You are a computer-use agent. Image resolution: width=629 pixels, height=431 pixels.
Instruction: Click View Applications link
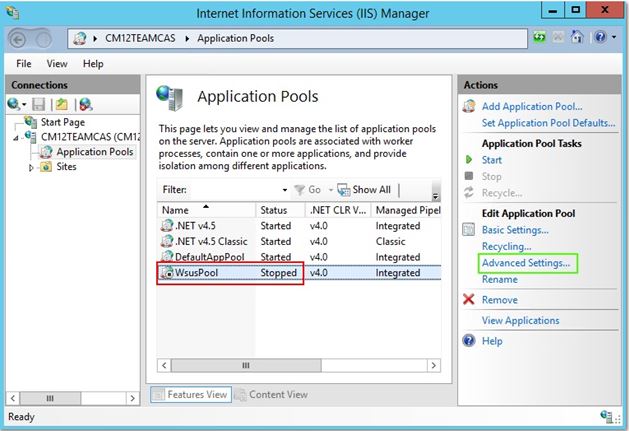[x=520, y=320]
